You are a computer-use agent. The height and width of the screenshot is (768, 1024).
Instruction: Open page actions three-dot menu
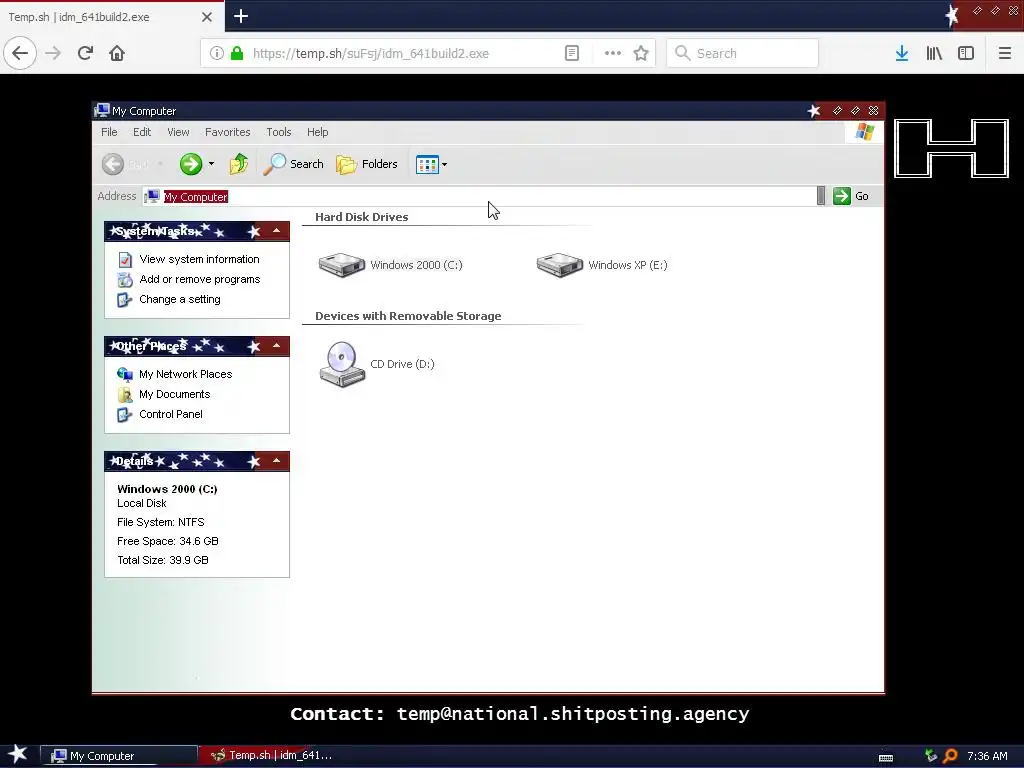click(613, 53)
